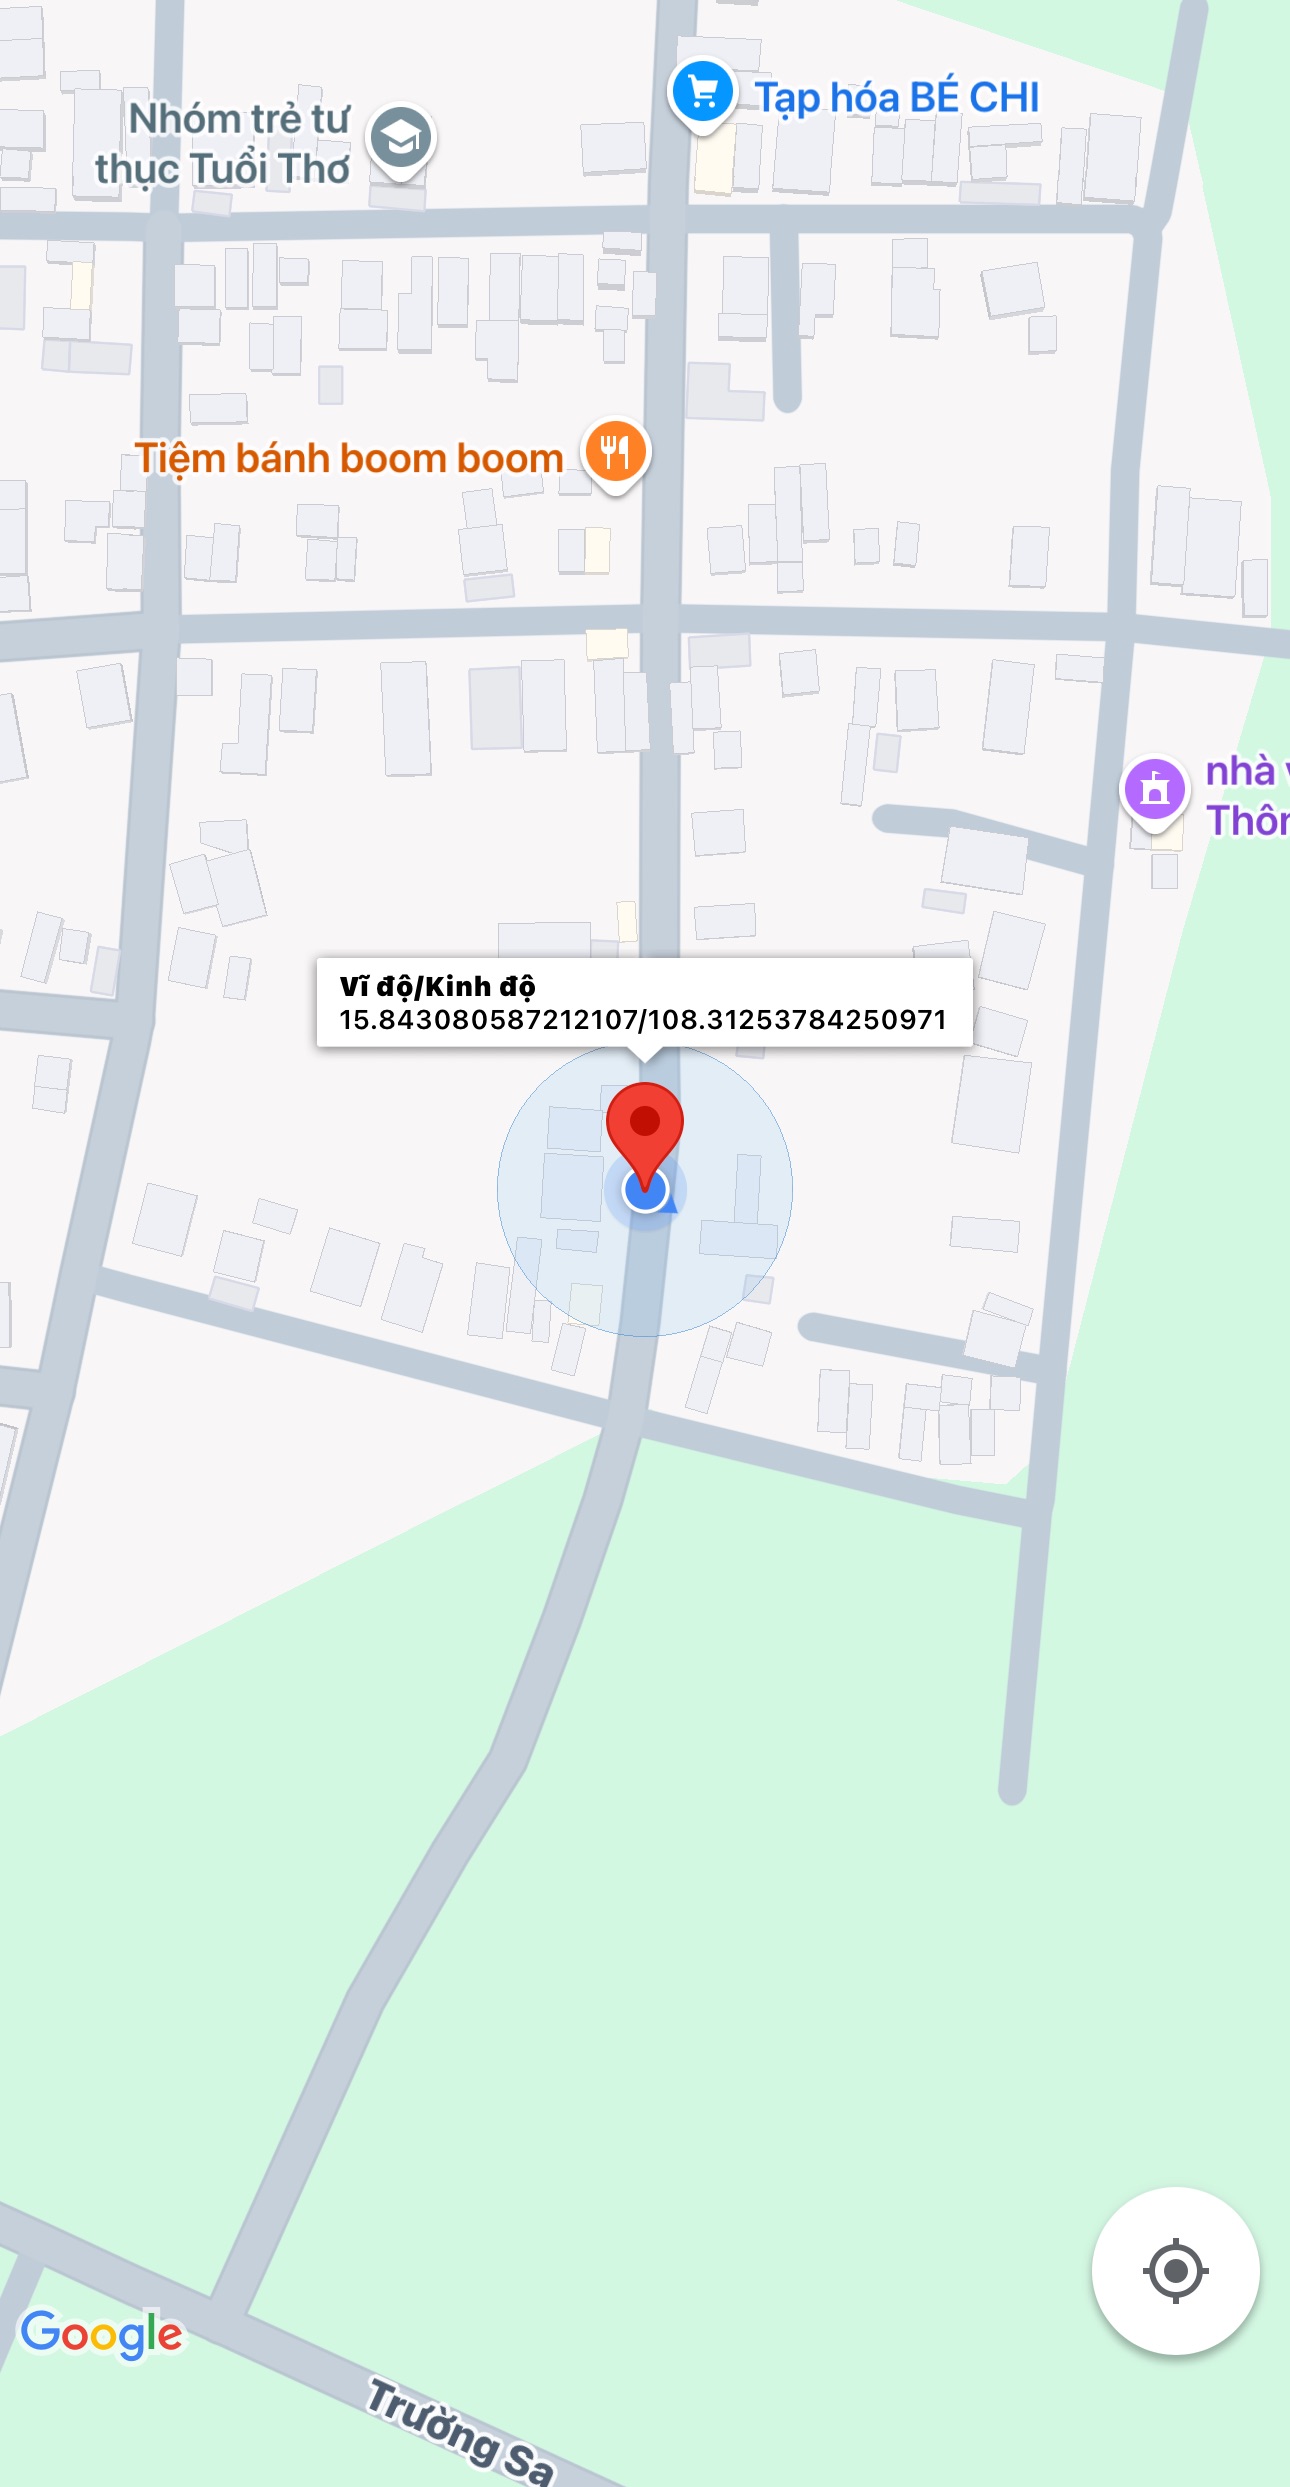Open the Tiệm bánh boom boom restaurant pin

(616, 454)
